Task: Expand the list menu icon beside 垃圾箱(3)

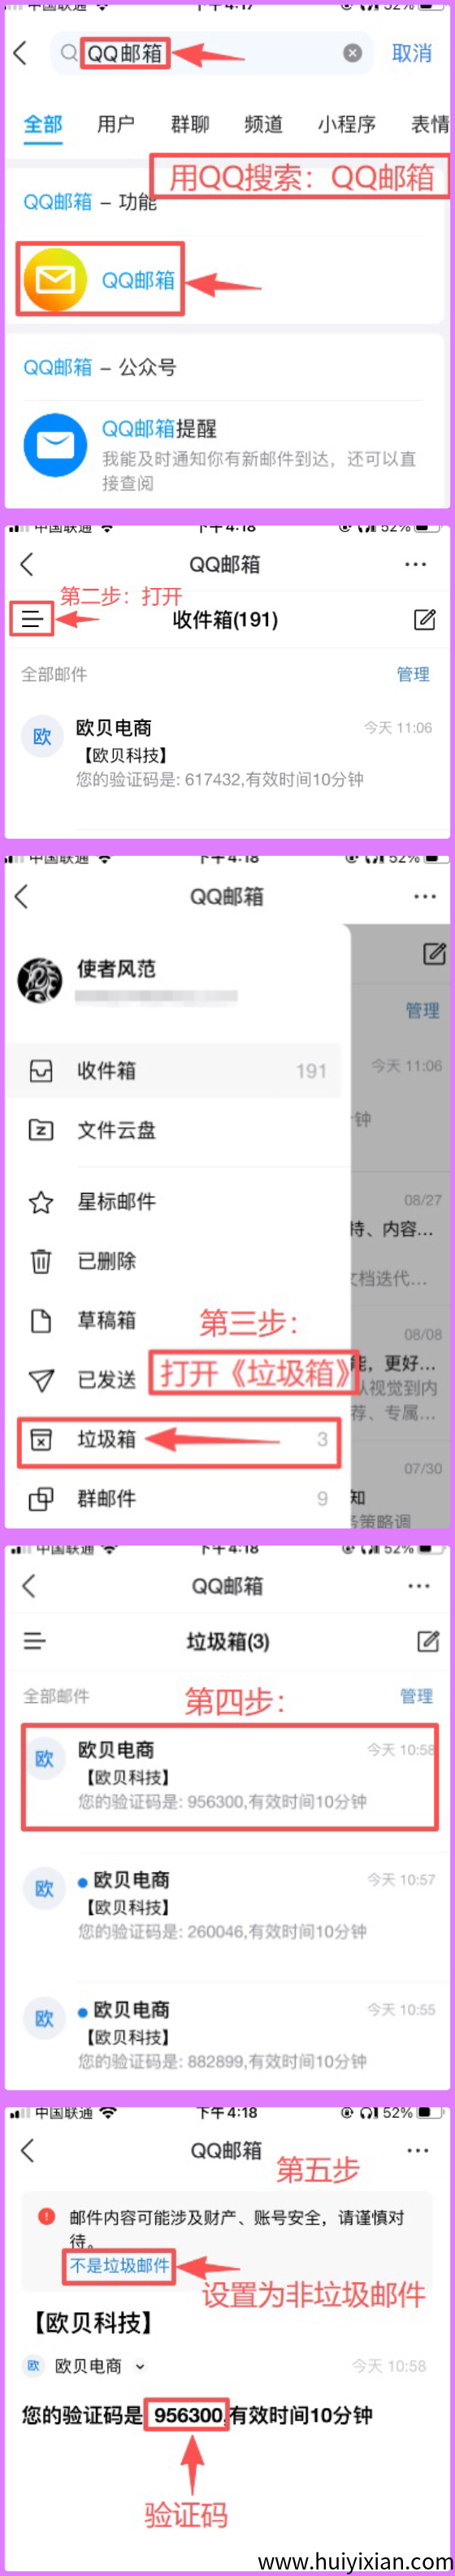Action: click(34, 1640)
